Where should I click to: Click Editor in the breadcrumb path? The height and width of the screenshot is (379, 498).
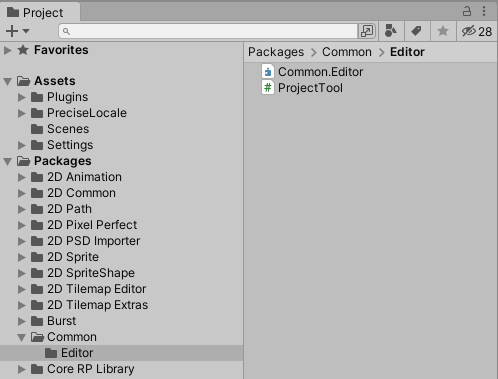click(407, 52)
